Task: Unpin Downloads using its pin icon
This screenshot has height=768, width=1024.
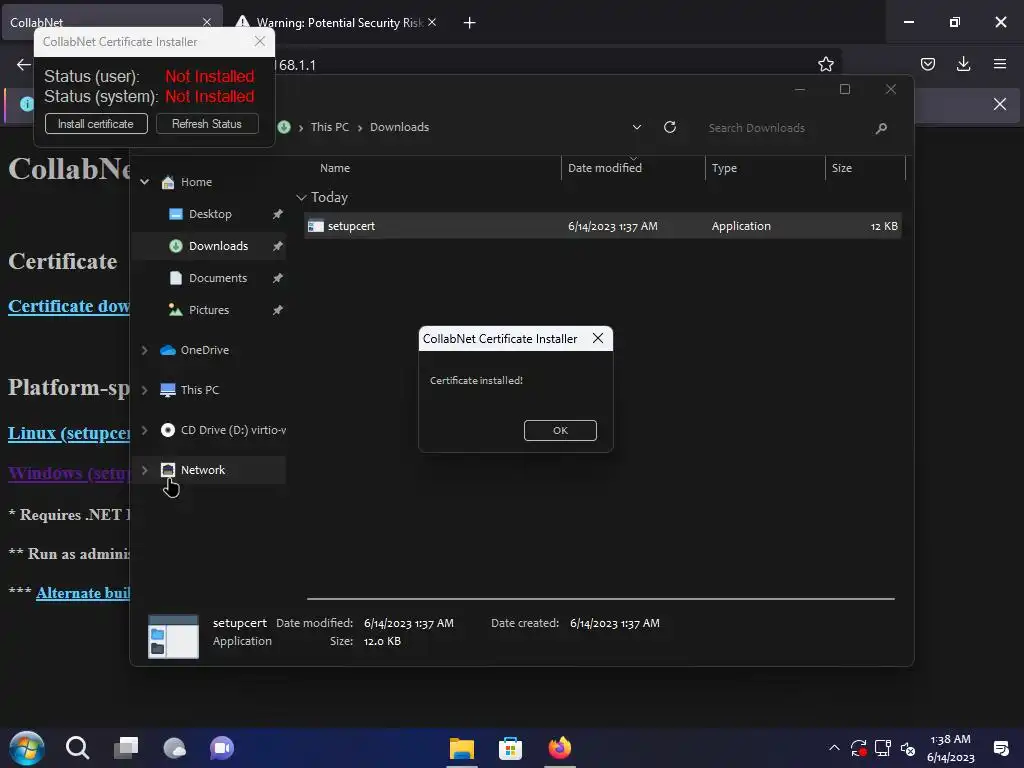Action: click(x=278, y=246)
